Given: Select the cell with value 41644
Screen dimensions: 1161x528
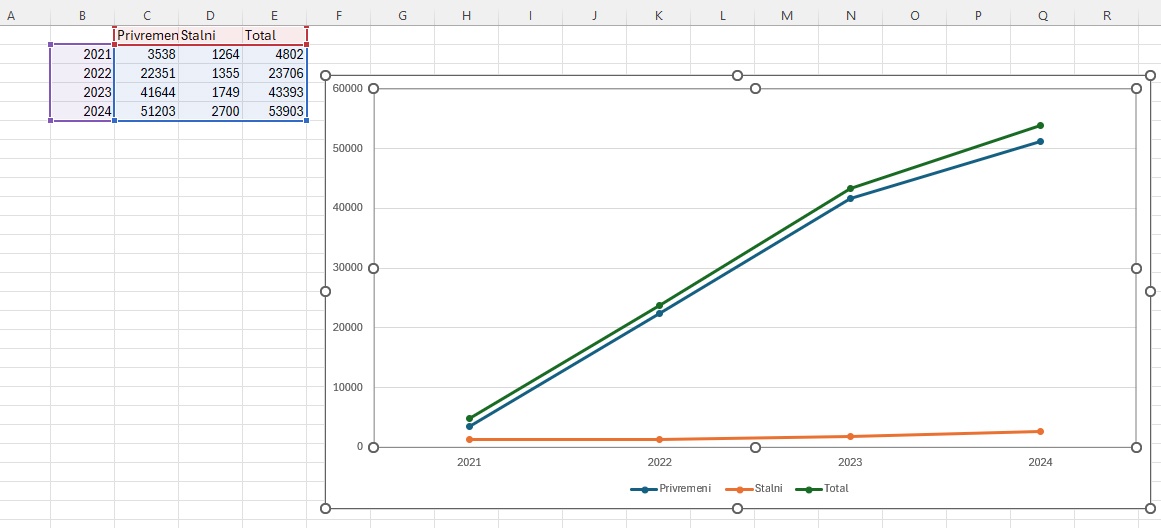Looking at the screenshot, I should [x=147, y=92].
